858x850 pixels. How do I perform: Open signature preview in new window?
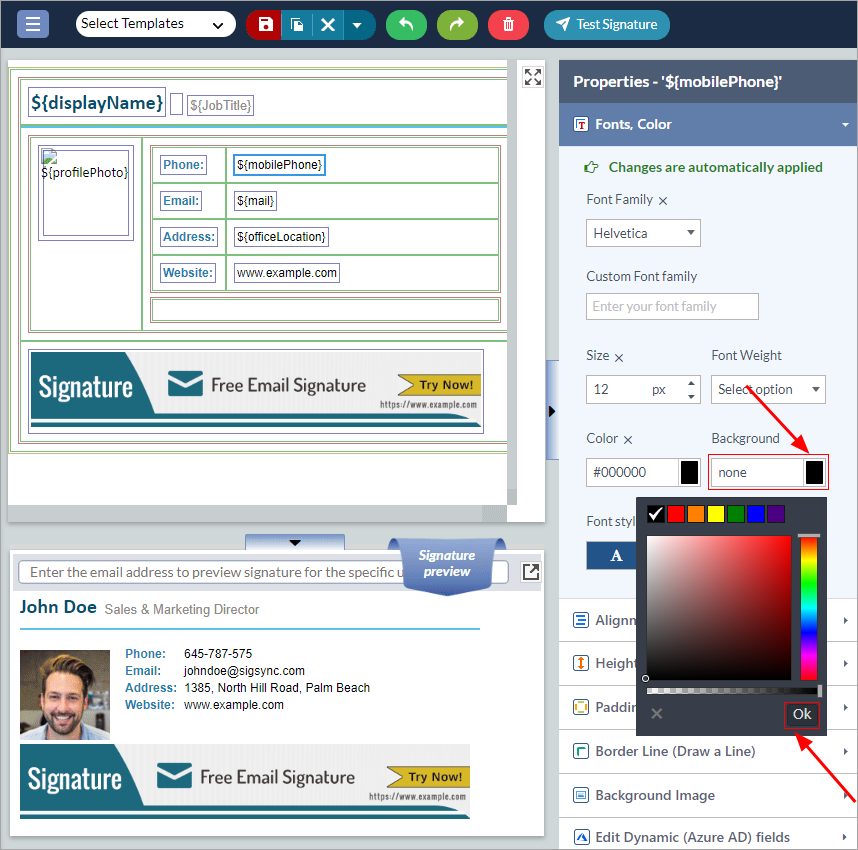(x=531, y=572)
